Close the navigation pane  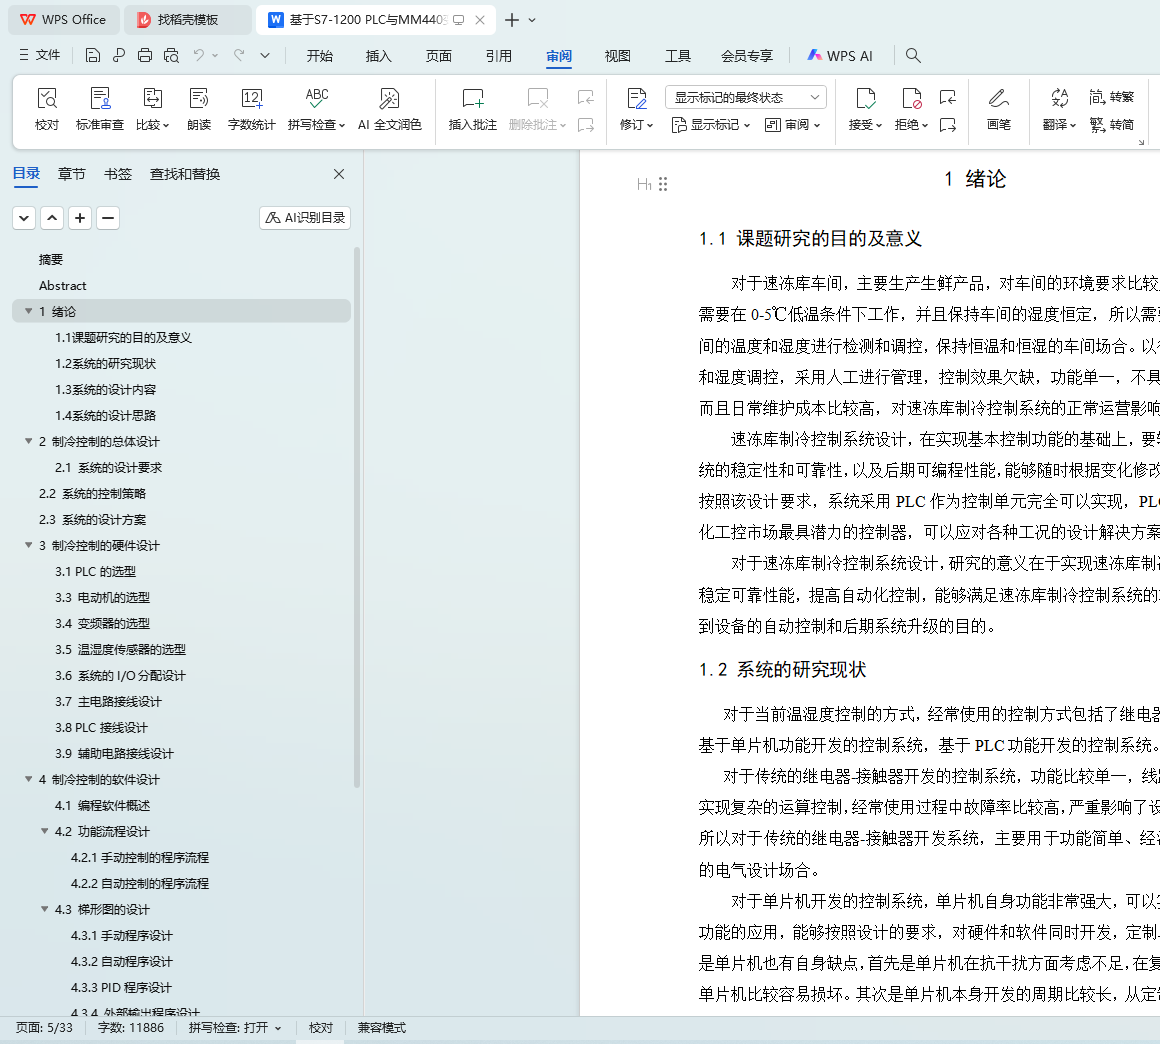coord(339,174)
